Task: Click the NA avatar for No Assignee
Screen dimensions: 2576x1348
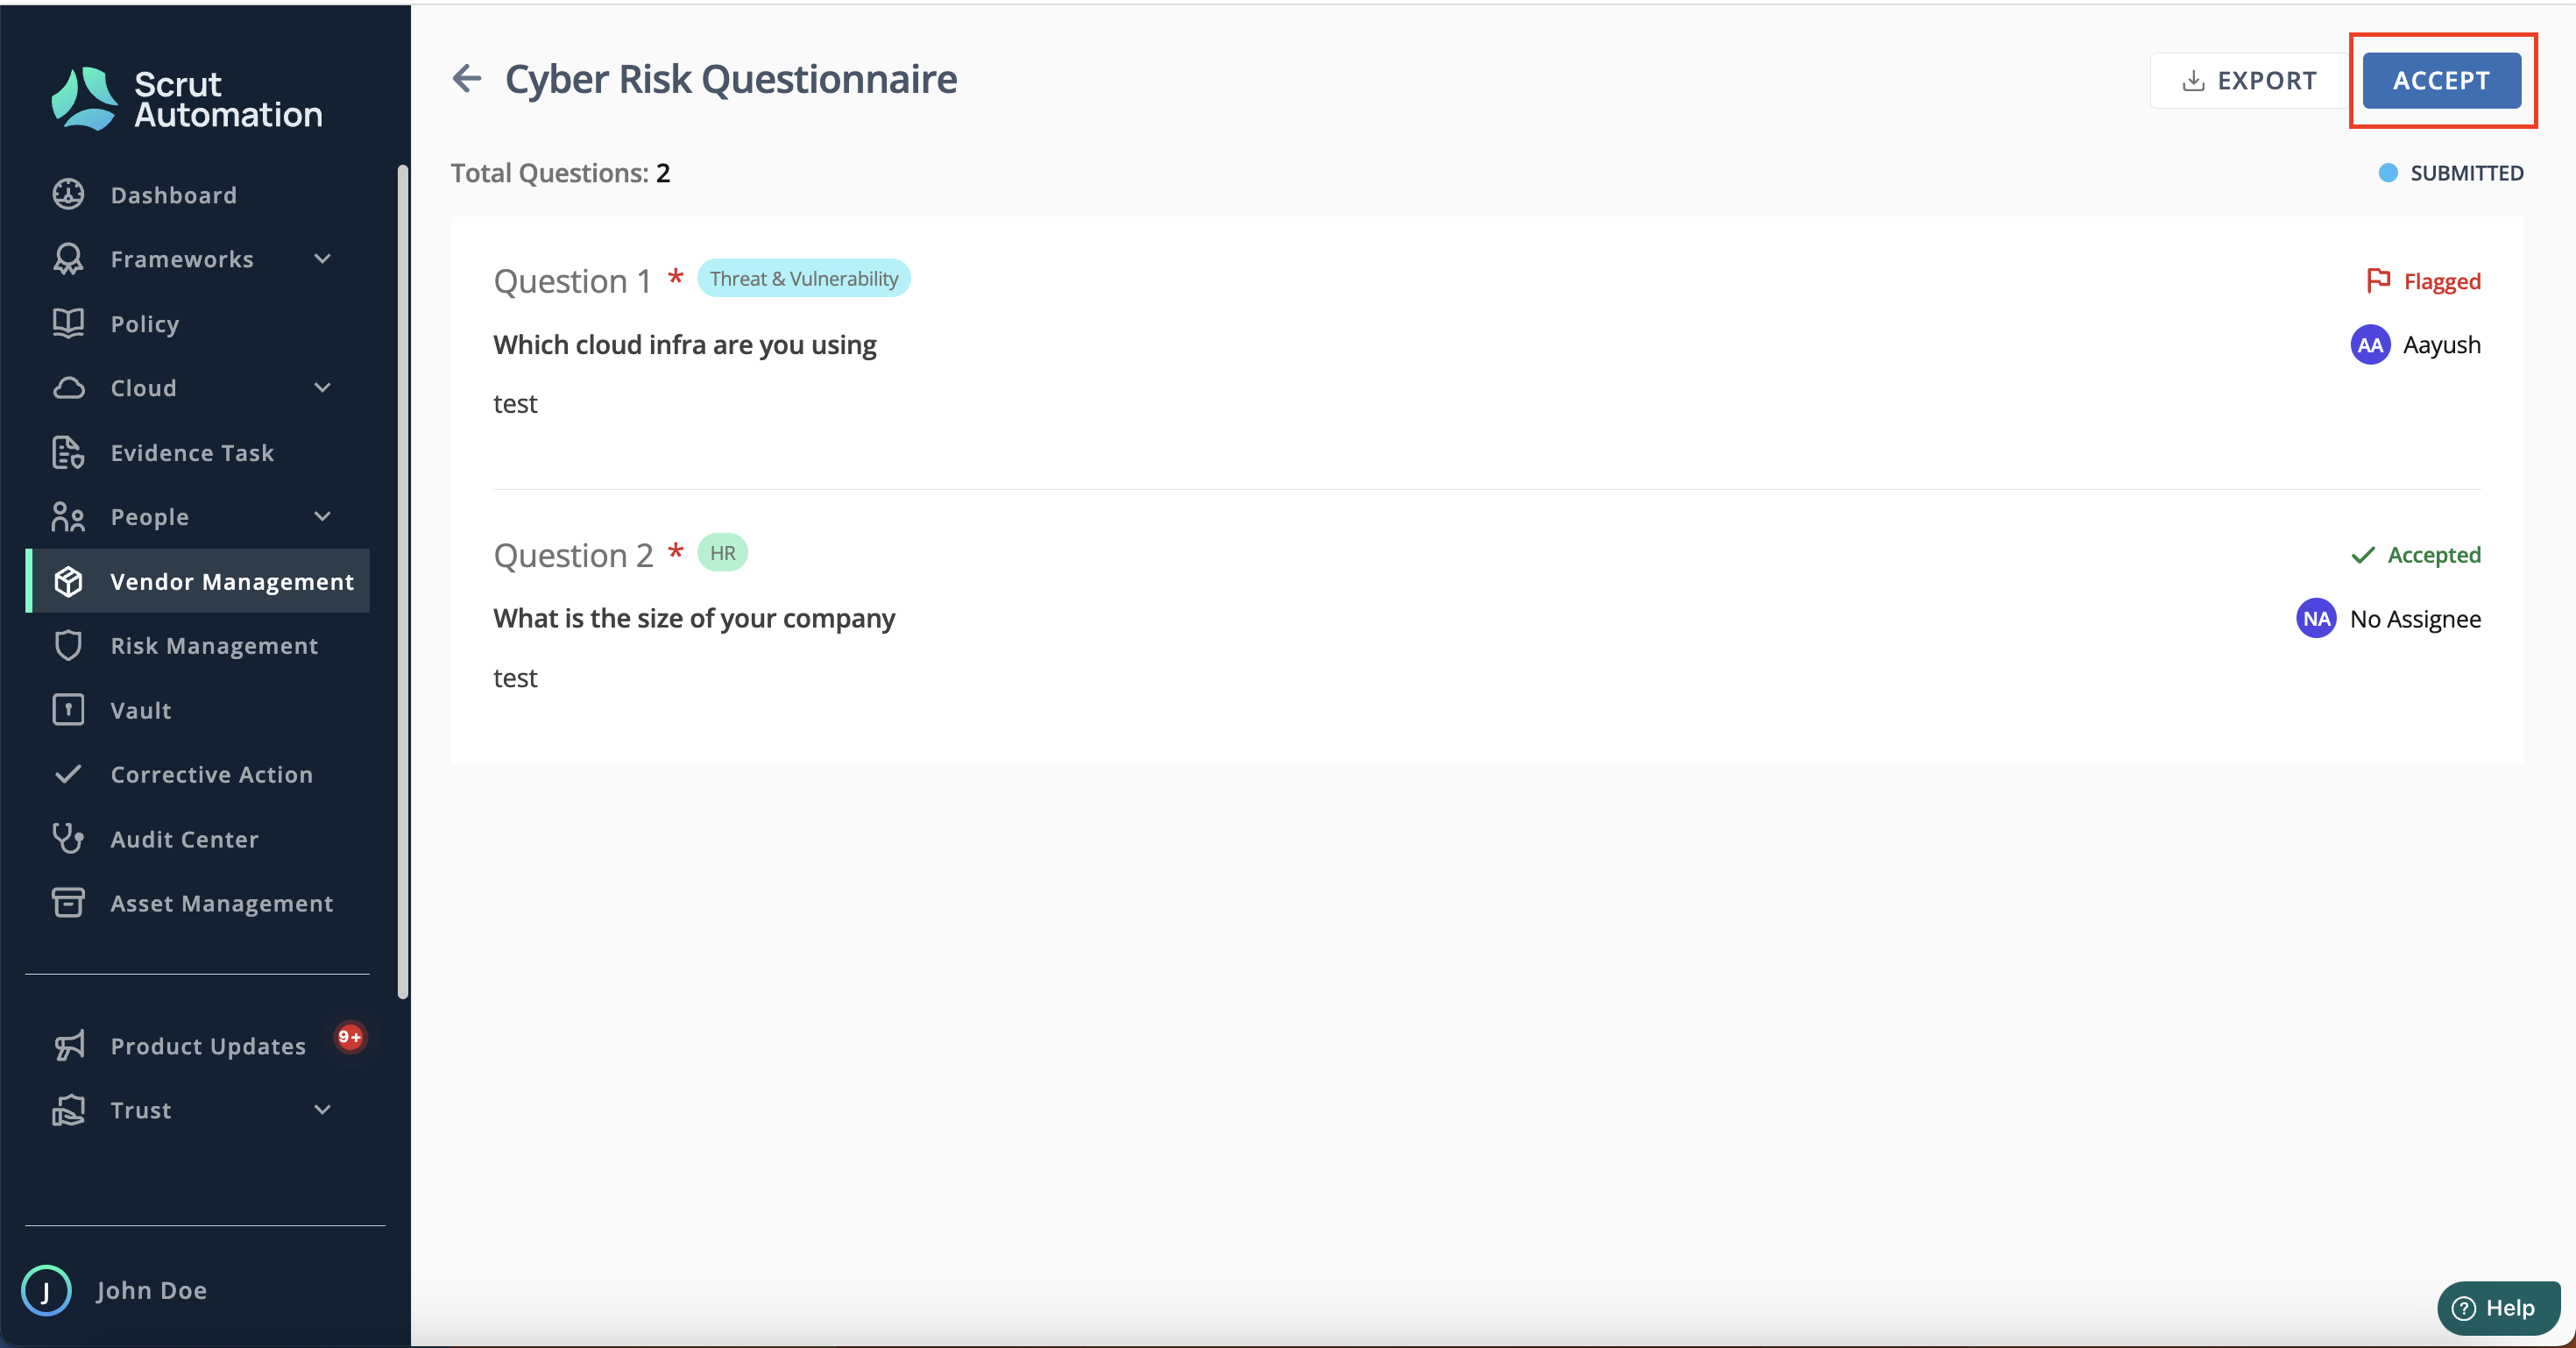Action: point(2316,619)
